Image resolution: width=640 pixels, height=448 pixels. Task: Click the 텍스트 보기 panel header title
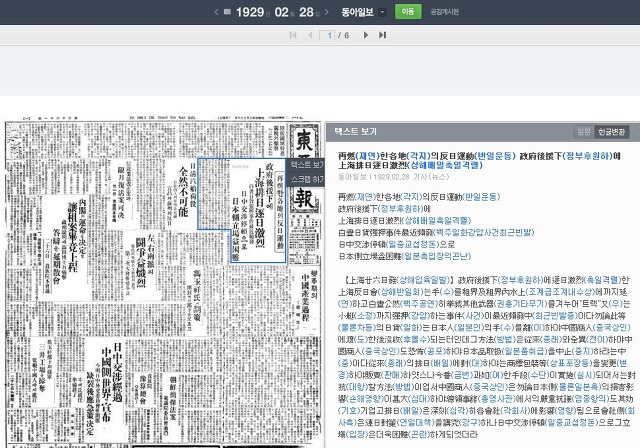(x=356, y=131)
